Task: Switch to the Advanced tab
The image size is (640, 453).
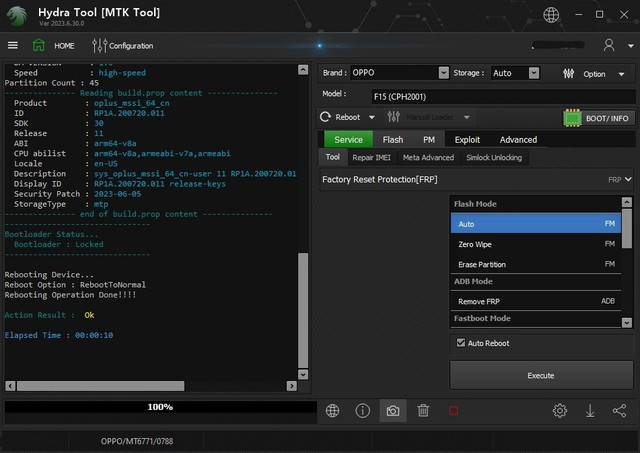Action: (x=518, y=140)
